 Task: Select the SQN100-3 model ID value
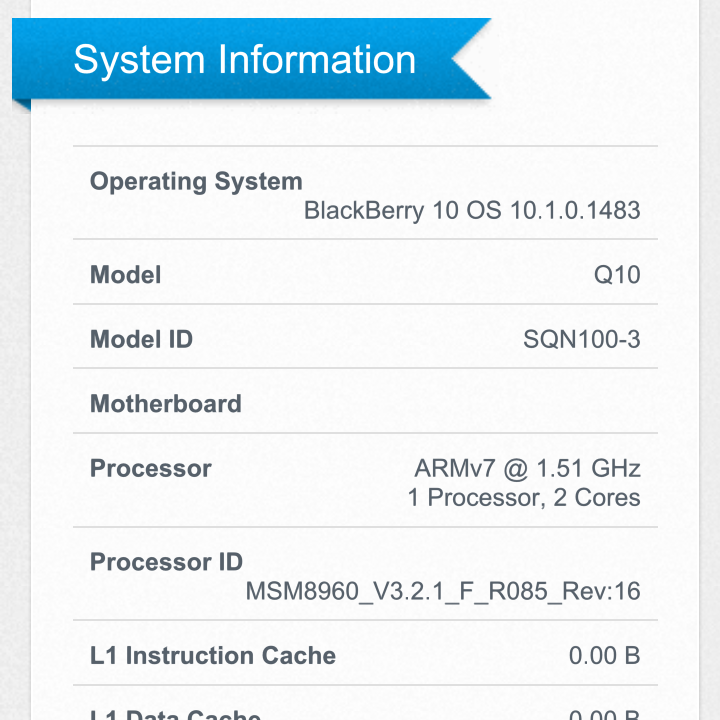coord(582,340)
